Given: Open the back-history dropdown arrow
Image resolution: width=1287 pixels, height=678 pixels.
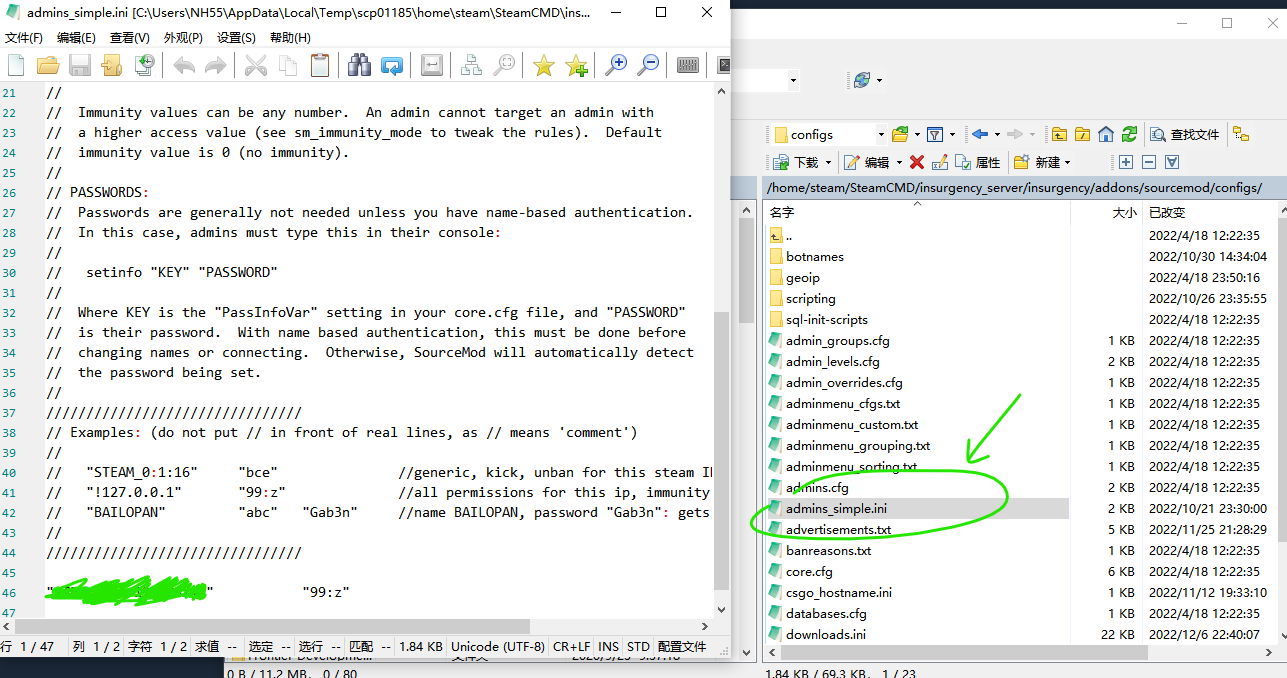Looking at the screenshot, I should pyautogui.click(x=996, y=134).
